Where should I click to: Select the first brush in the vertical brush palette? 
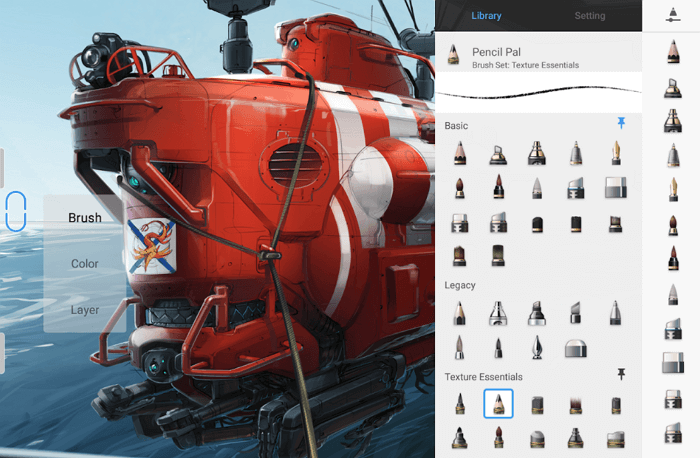[672, 54]
